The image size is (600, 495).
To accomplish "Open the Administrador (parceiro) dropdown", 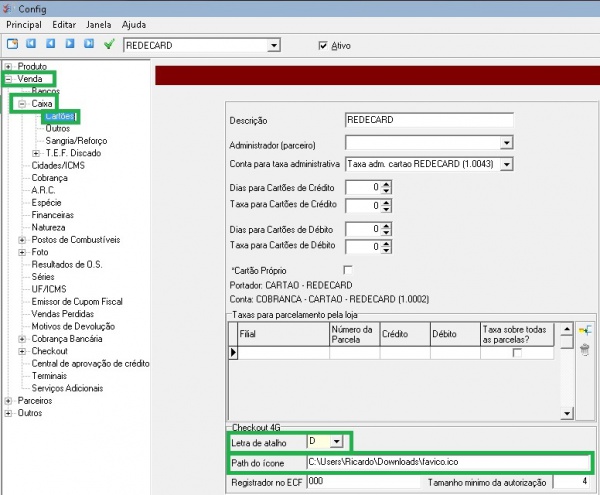I will (x=506, y=142).
